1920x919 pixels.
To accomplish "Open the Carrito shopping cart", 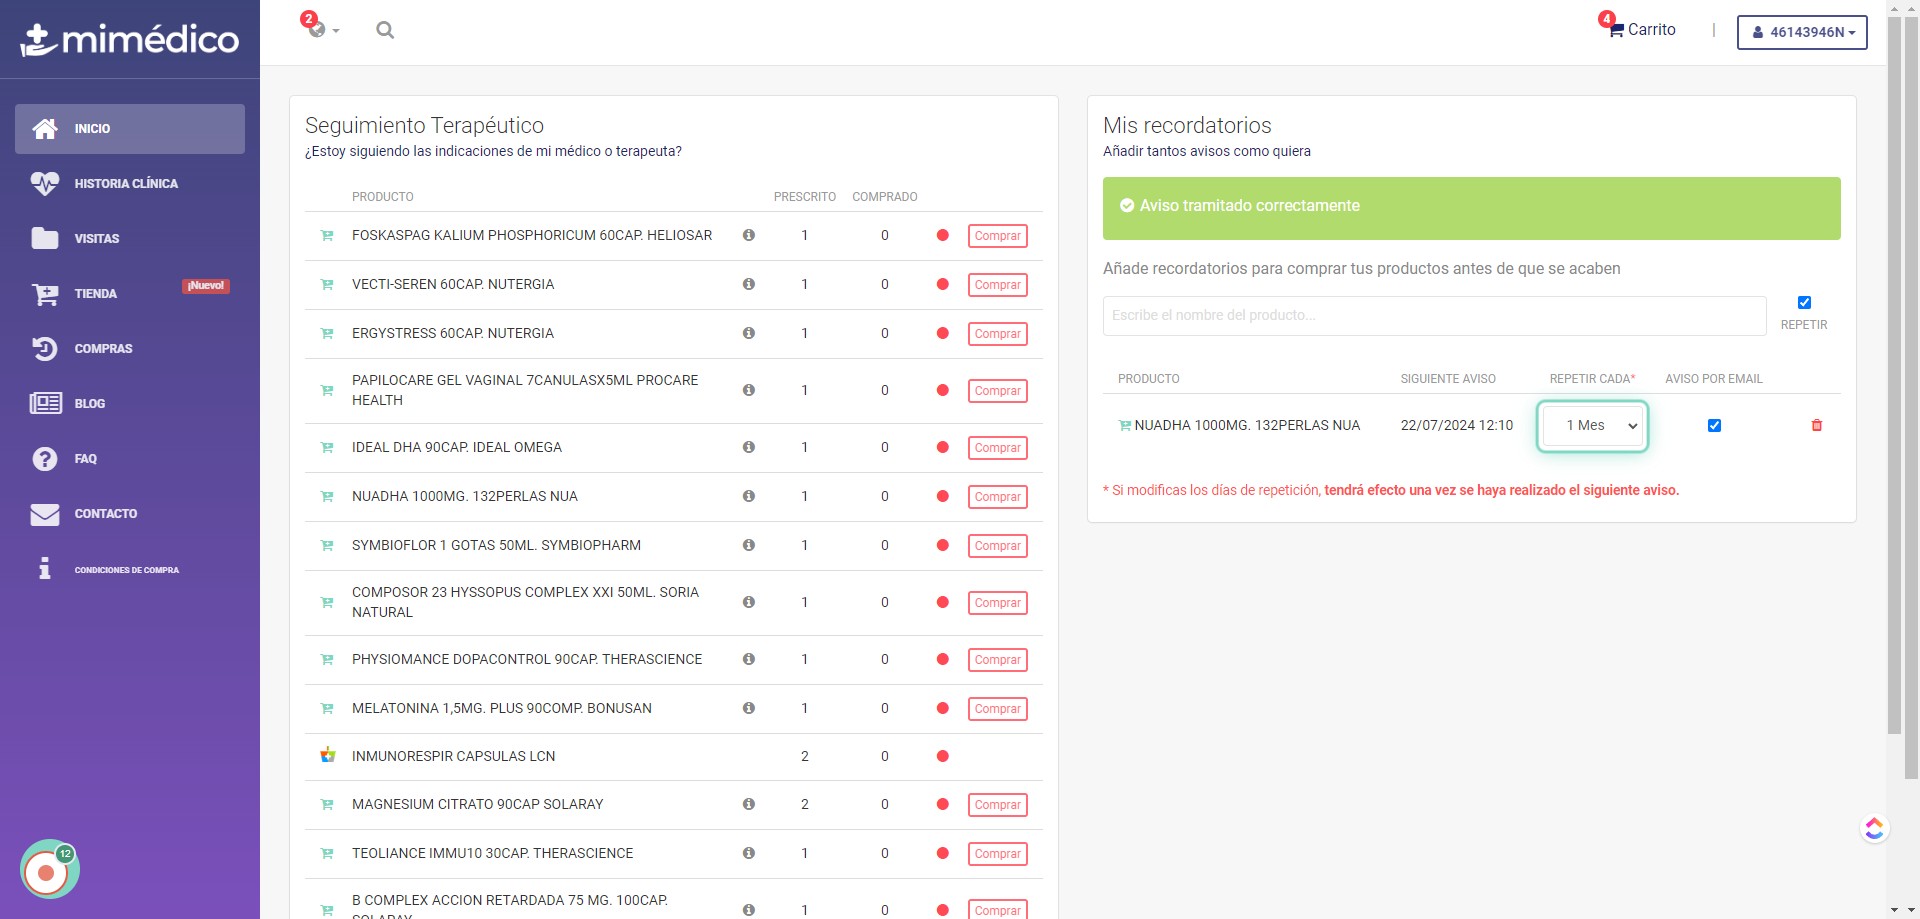I will (x=1641, y=30).
